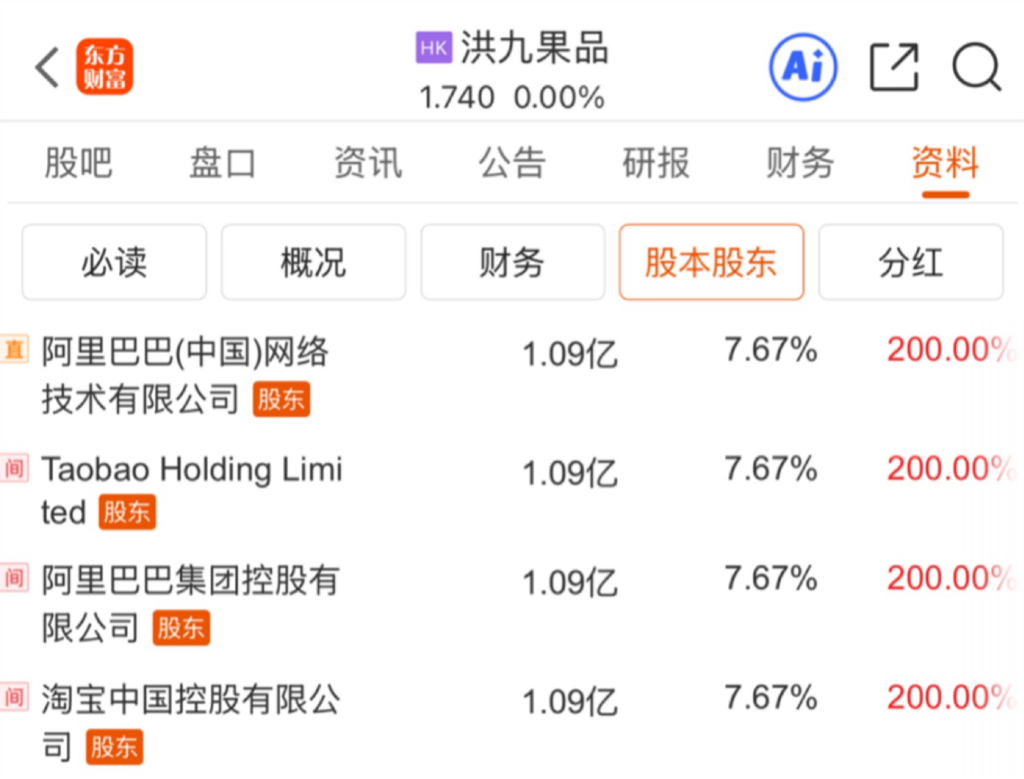Tap 股东 tag under Taobao Holding Limited

click(127, 513)
